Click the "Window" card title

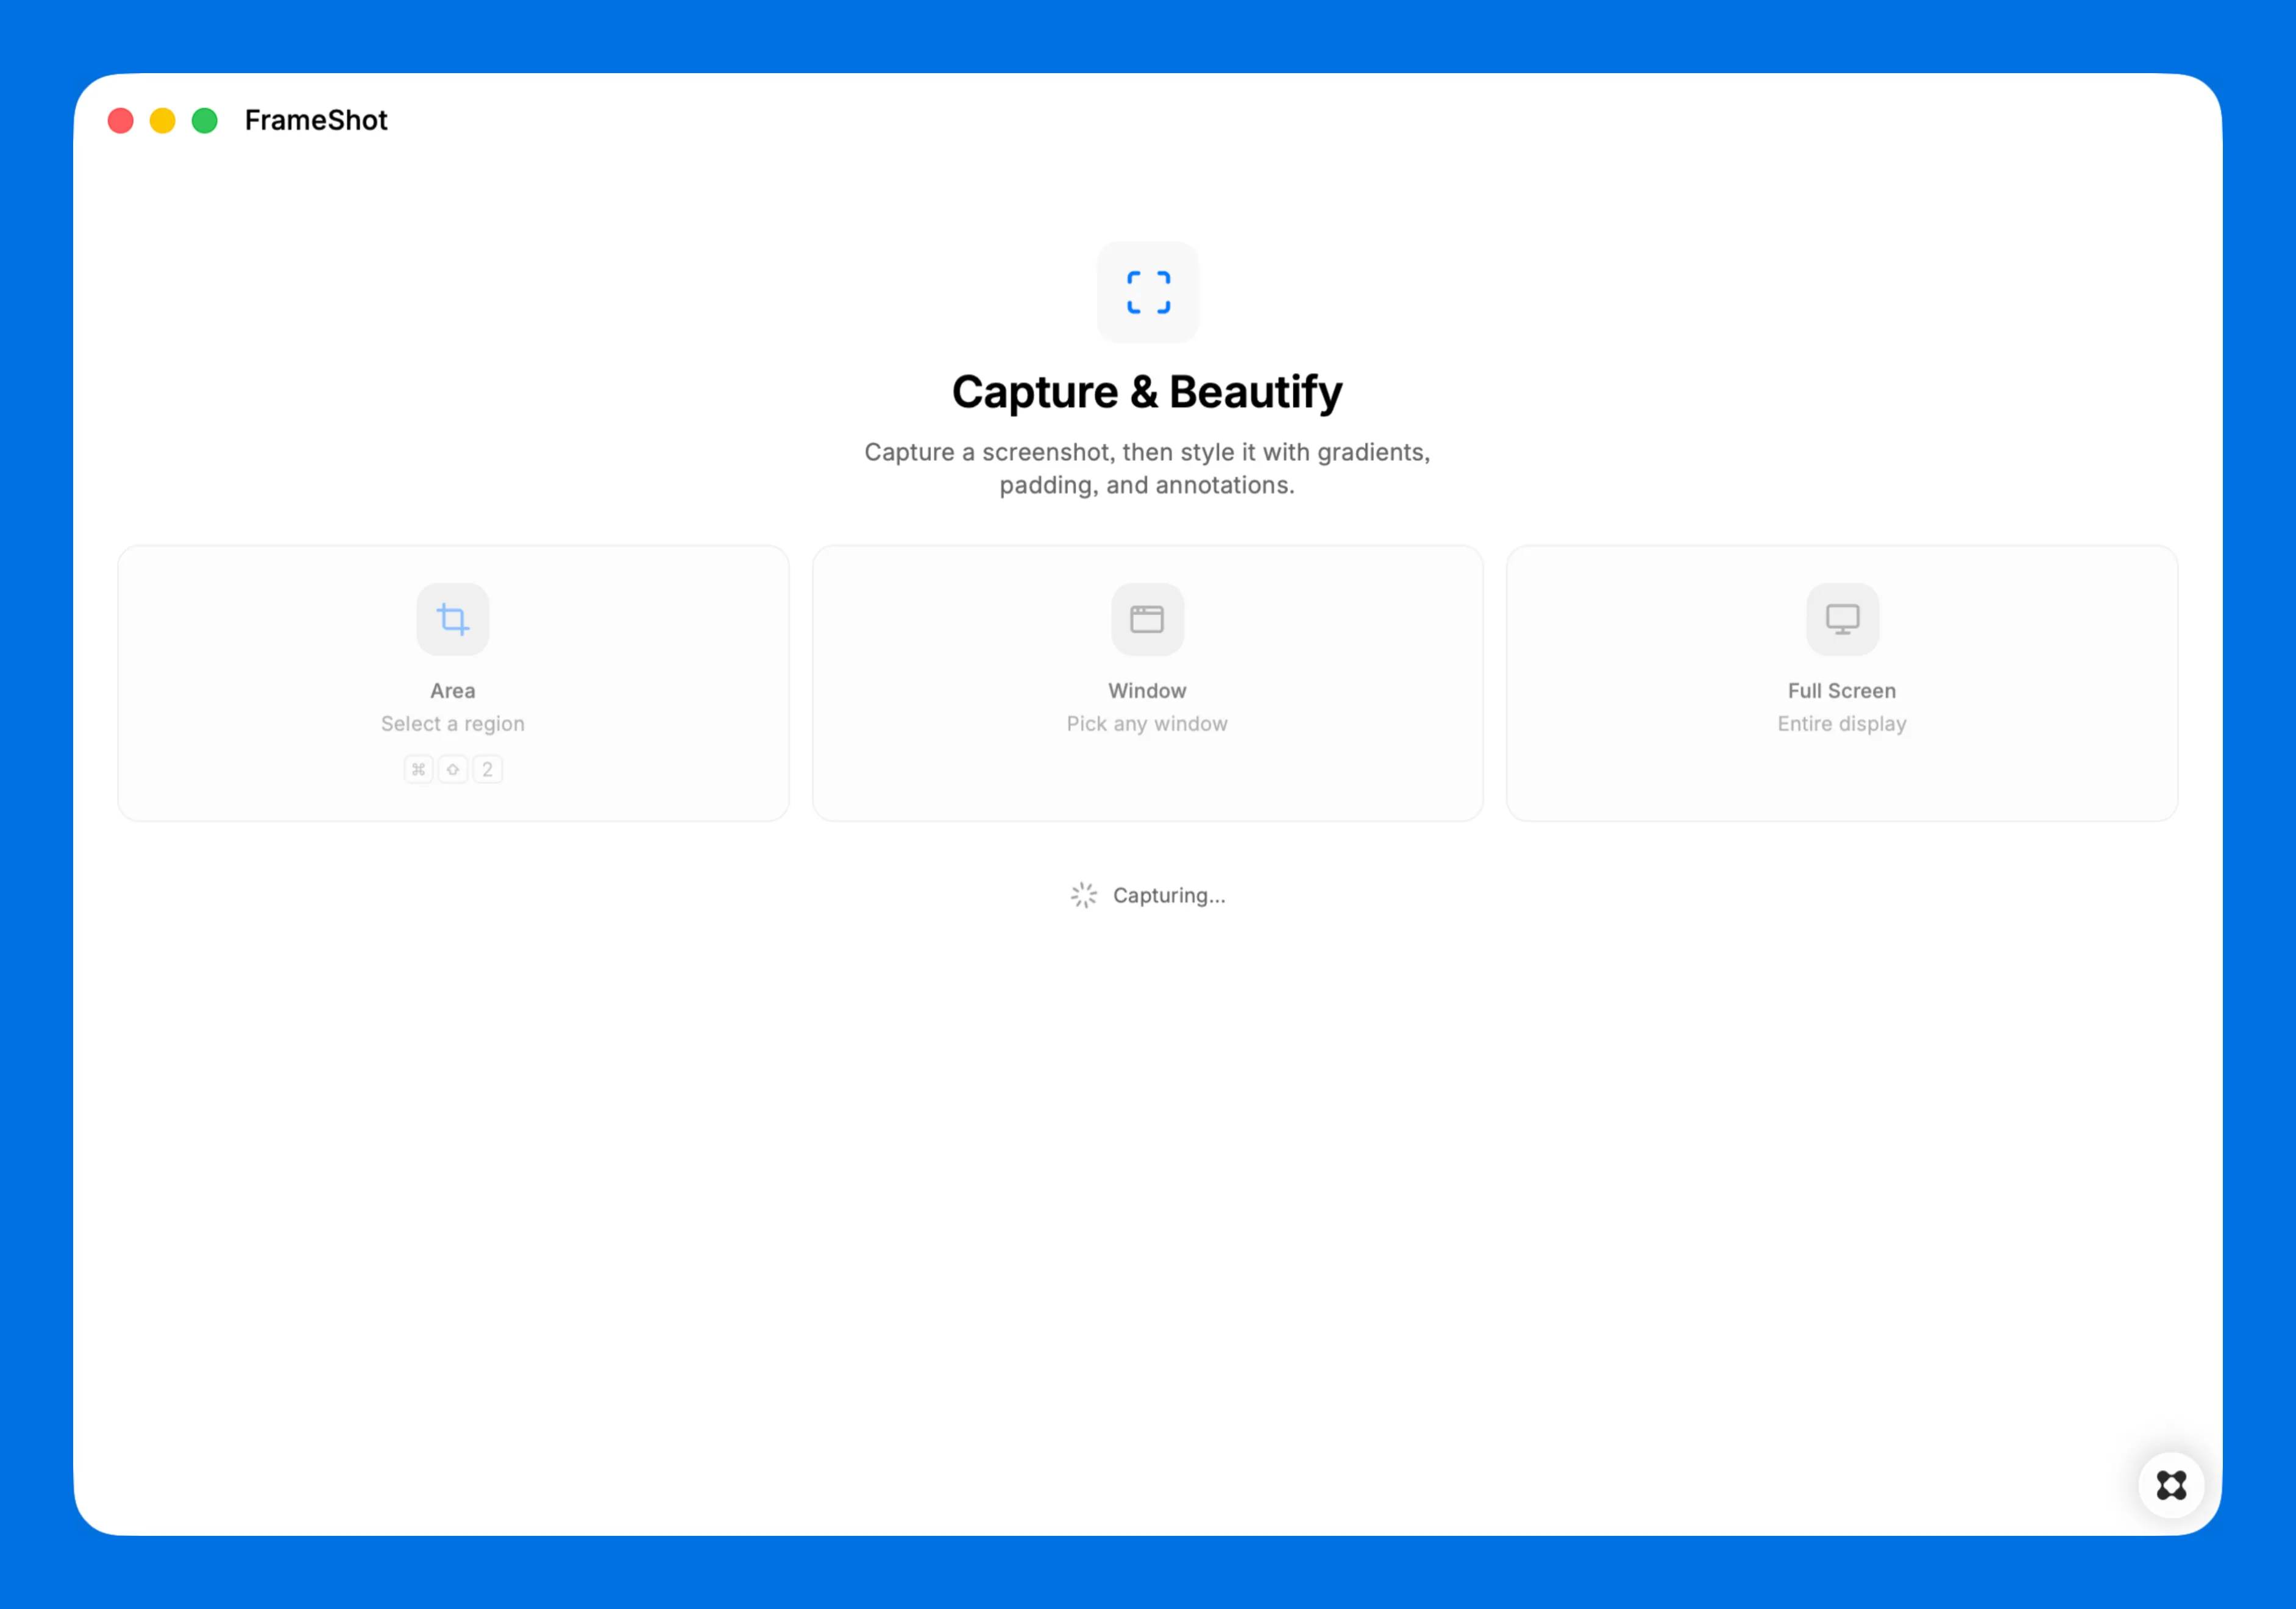pyautogui.click(x=1147, y=691)
